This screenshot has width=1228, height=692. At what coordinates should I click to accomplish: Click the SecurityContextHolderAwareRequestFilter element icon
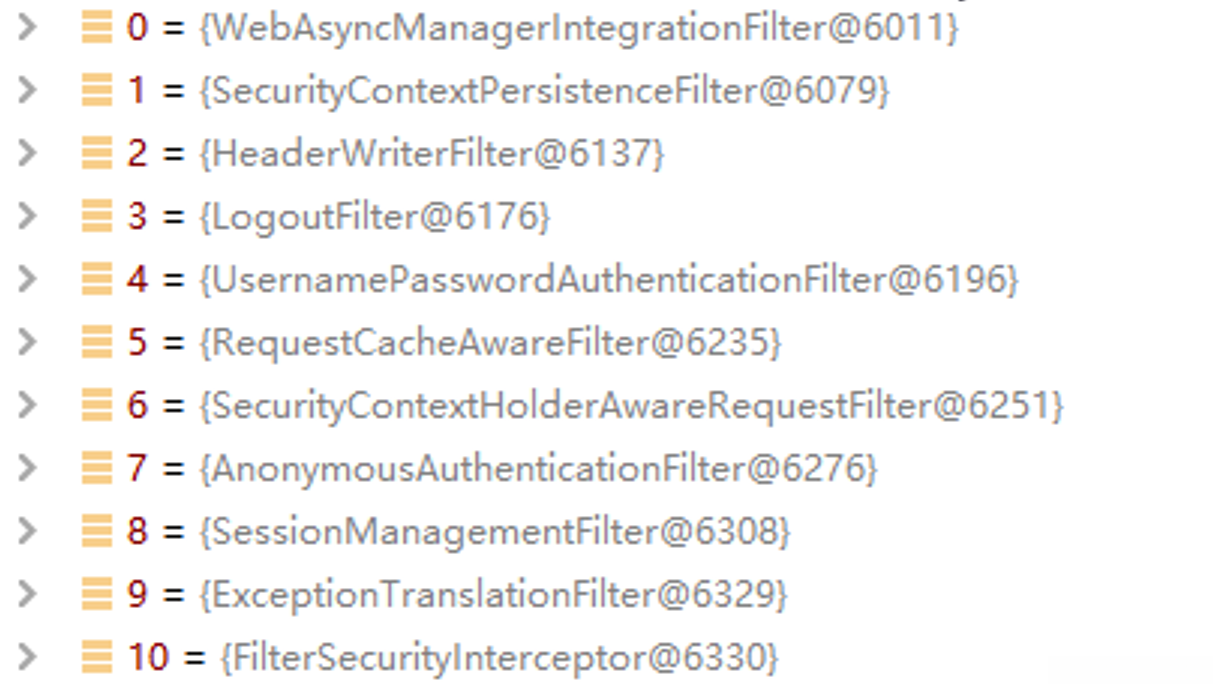point(97,406)
